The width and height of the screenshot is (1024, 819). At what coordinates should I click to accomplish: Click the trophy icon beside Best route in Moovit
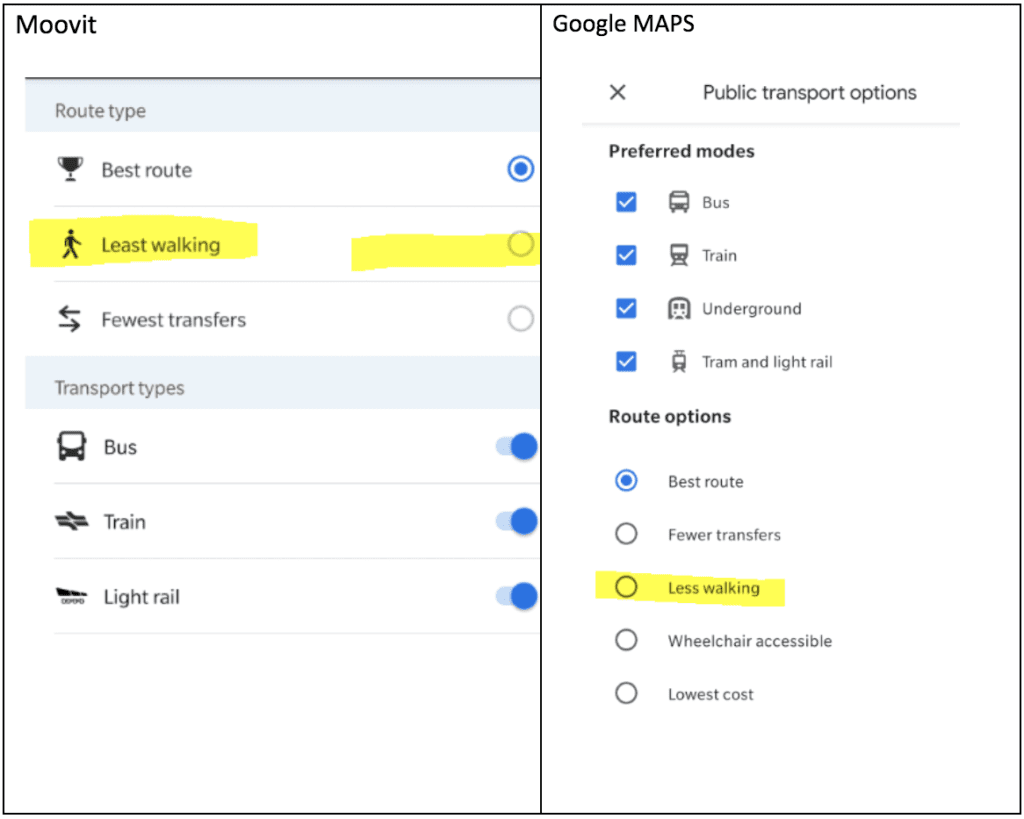tap(70, 169)
